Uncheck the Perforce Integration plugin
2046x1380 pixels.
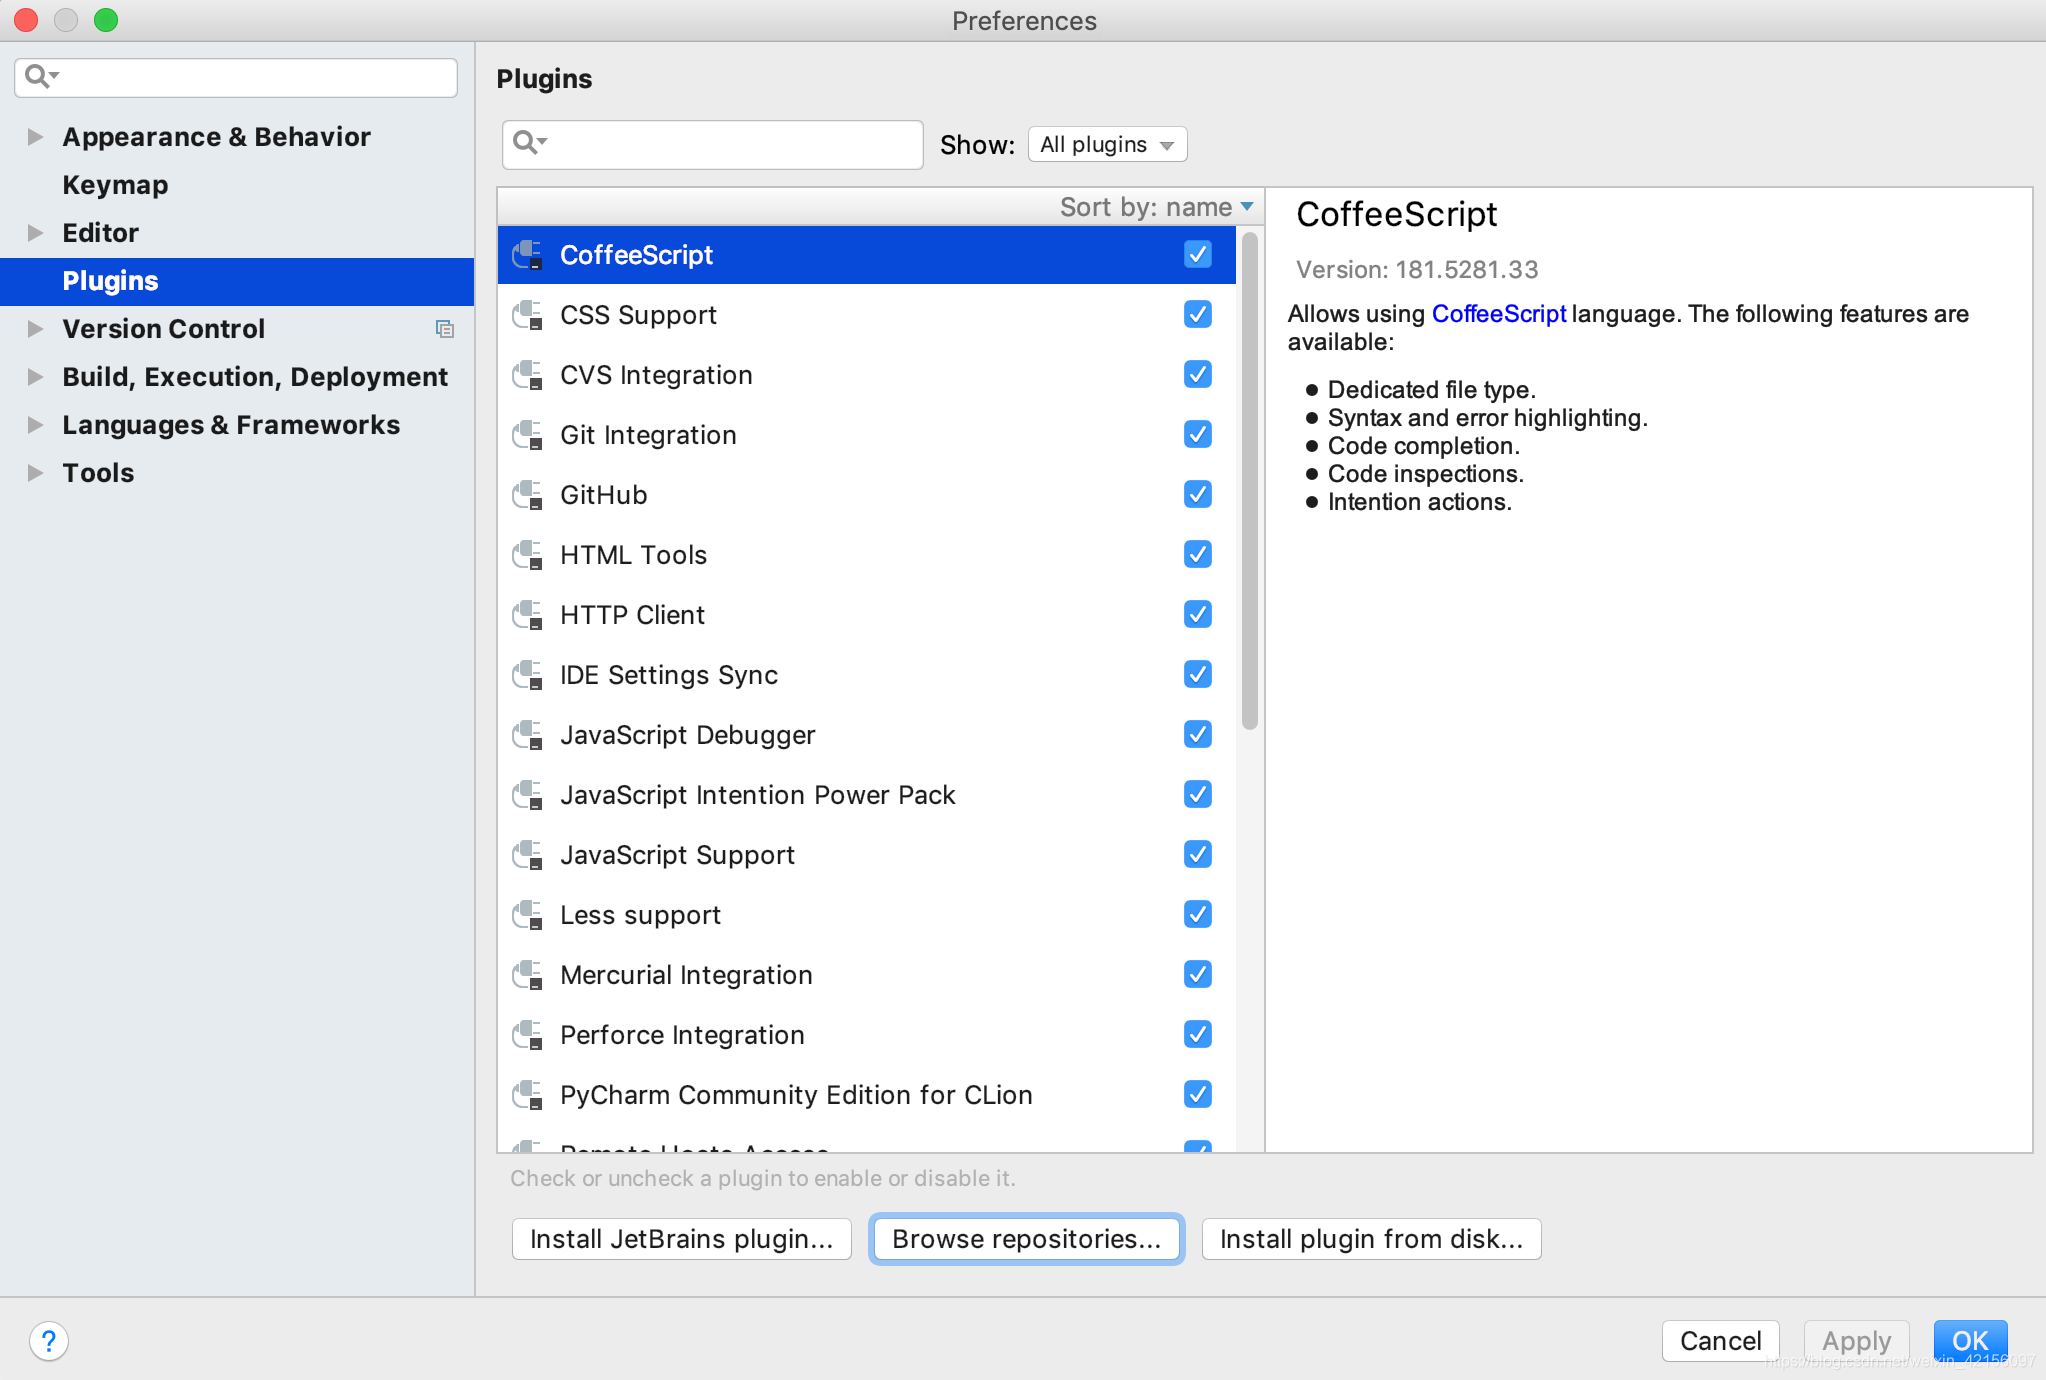1197,1034
